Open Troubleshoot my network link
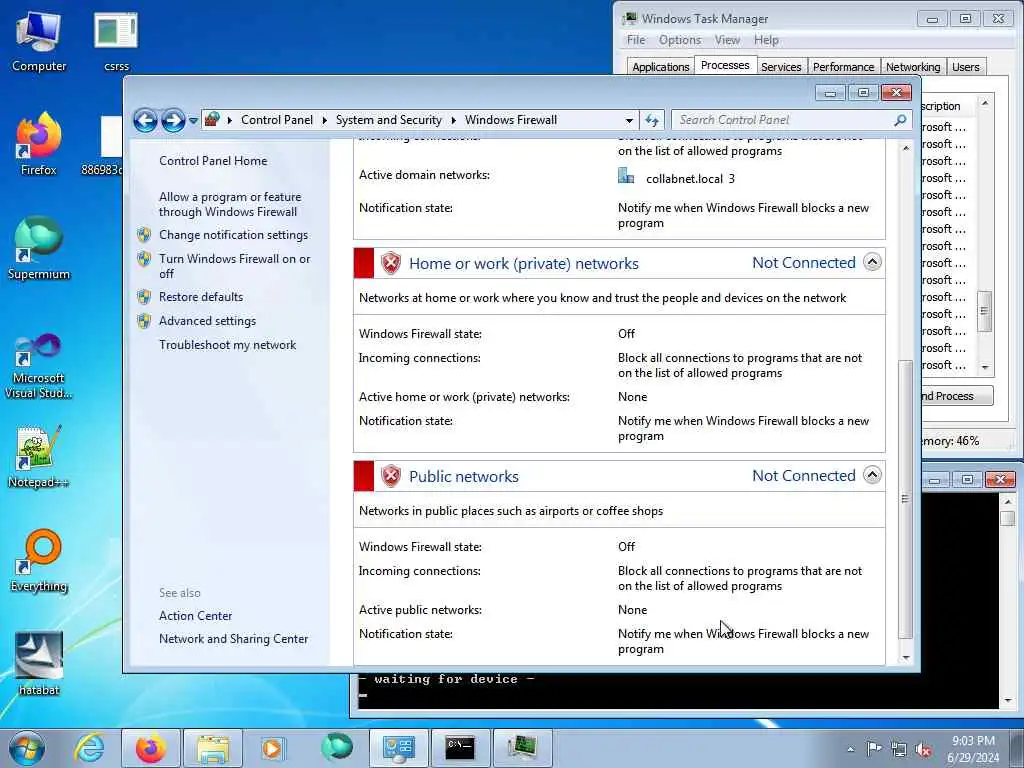 point(227,345)
